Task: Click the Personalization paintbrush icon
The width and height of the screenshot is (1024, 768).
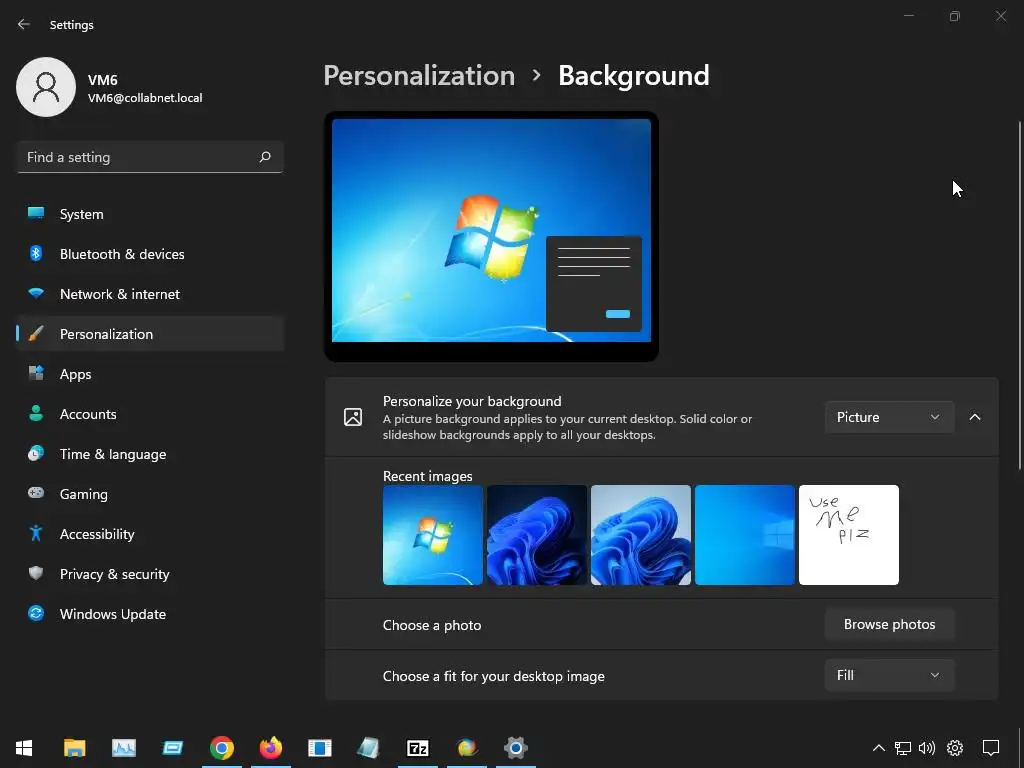Action: 36,334
